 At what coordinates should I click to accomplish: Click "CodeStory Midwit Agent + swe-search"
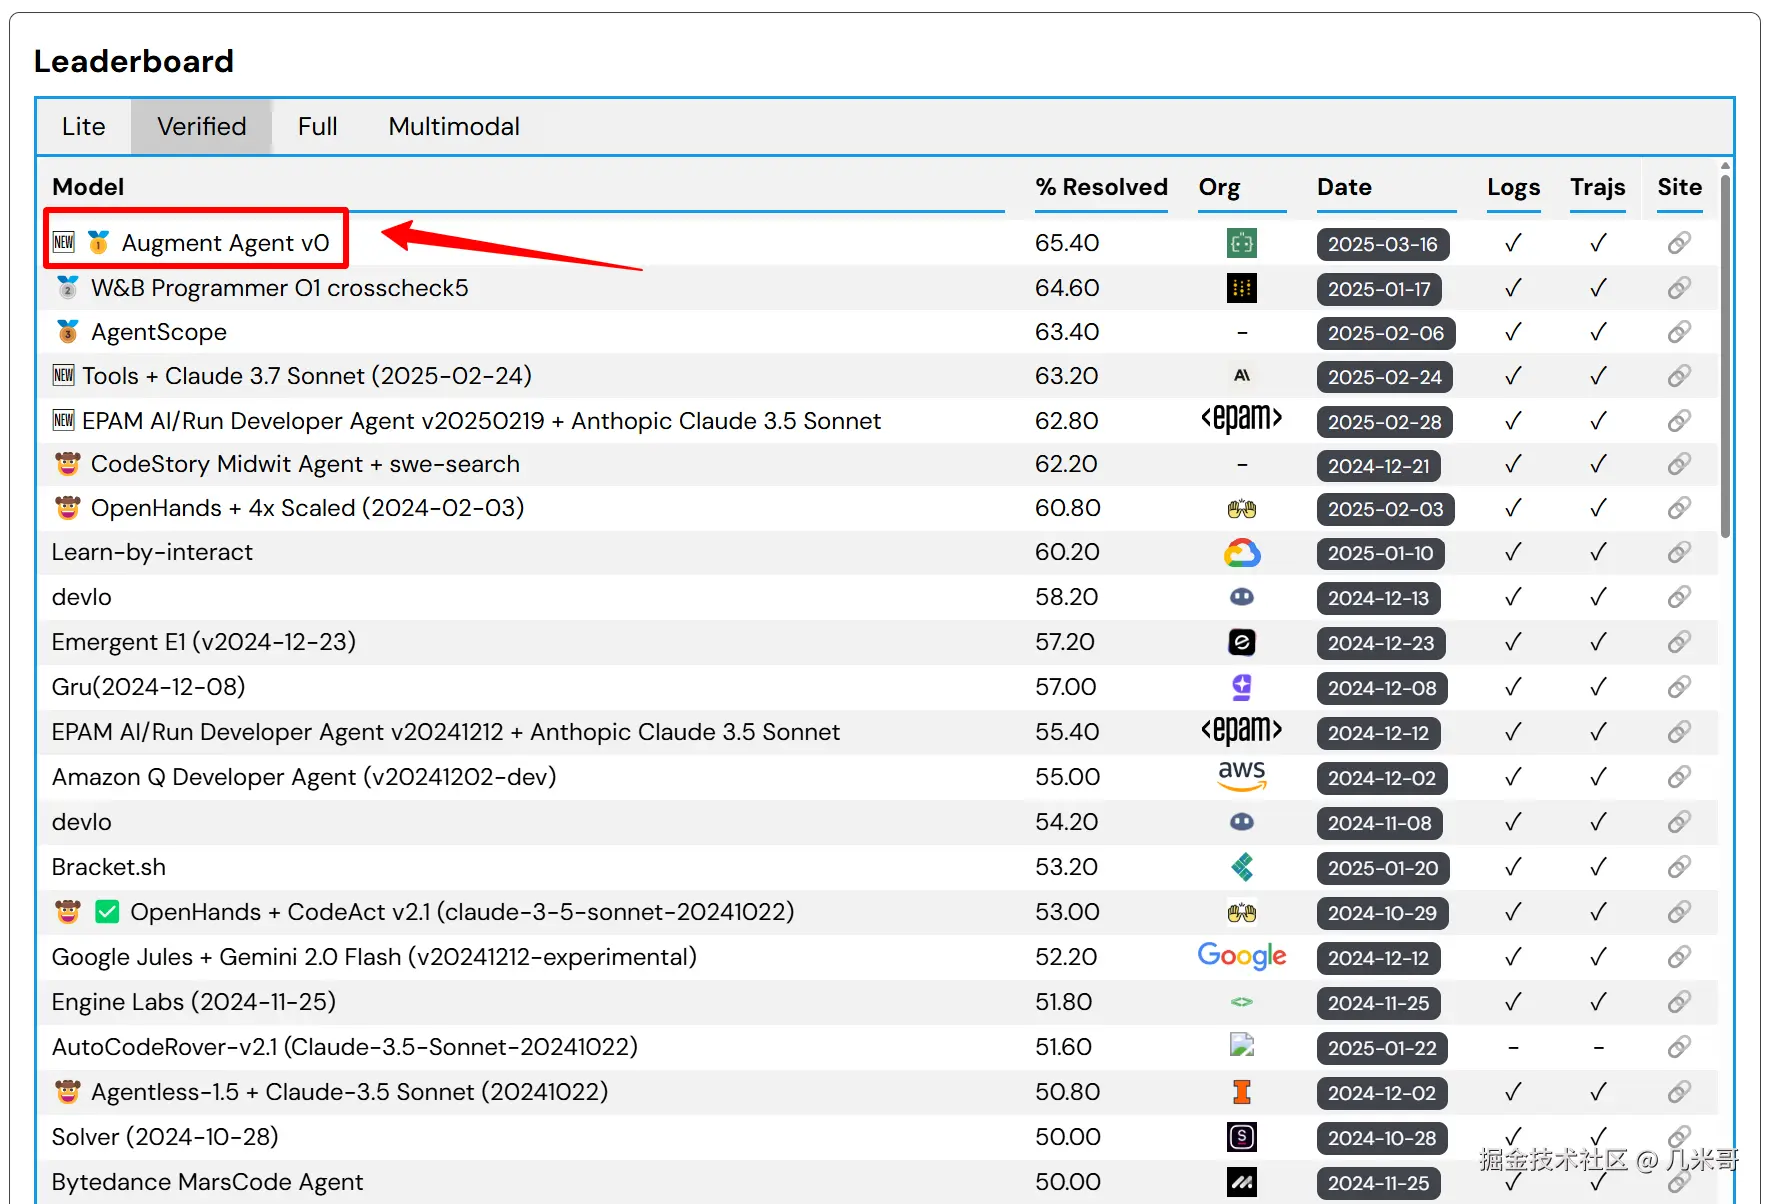click(x=305, y=464)
